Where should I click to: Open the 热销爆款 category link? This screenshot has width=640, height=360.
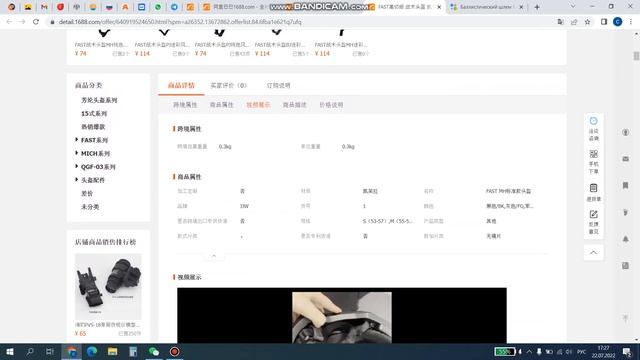pos(93,127)
